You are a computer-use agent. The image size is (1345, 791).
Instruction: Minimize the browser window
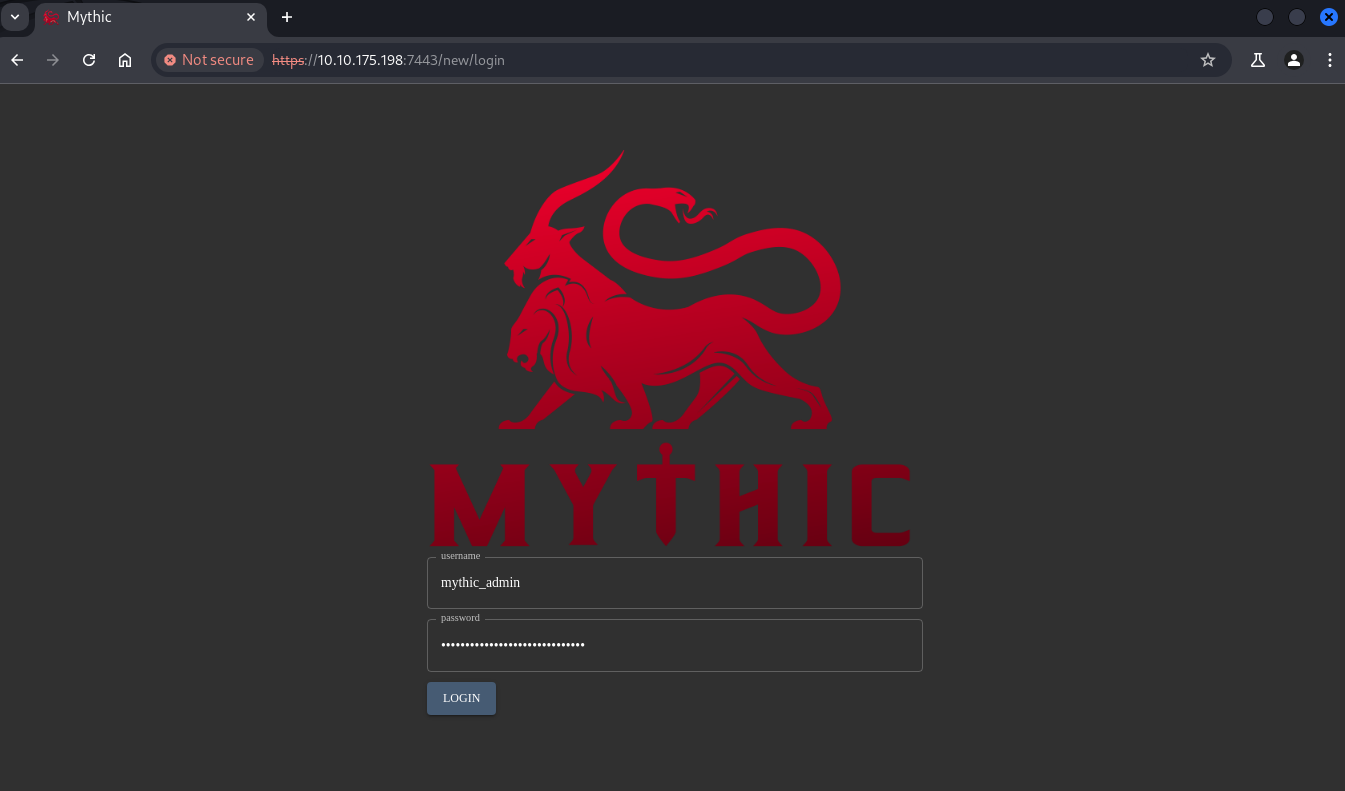[x=1265, y=17]
